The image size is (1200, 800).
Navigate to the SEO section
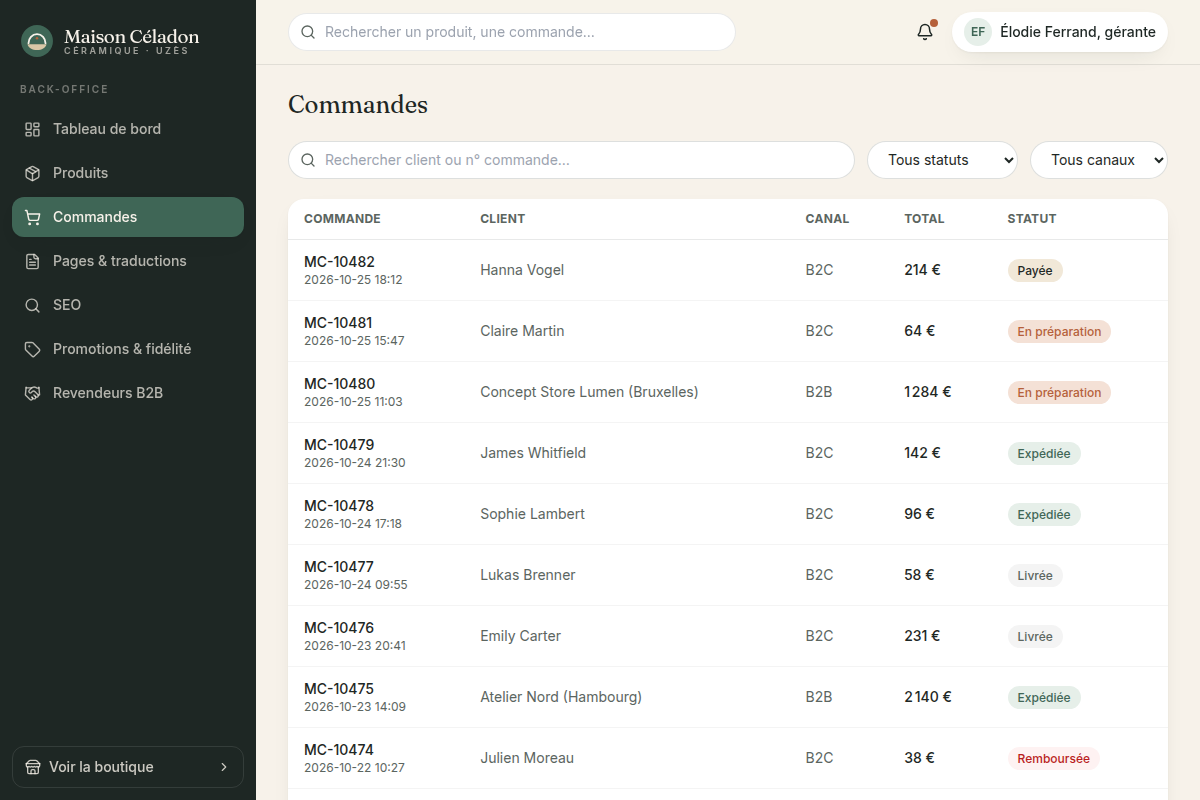[x=128, y=305]
